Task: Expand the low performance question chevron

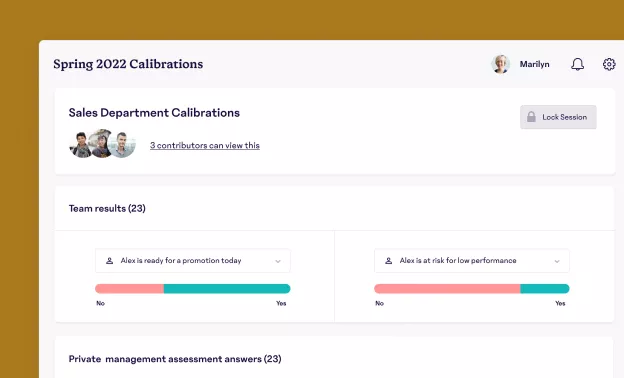Action: coord(557,261)
